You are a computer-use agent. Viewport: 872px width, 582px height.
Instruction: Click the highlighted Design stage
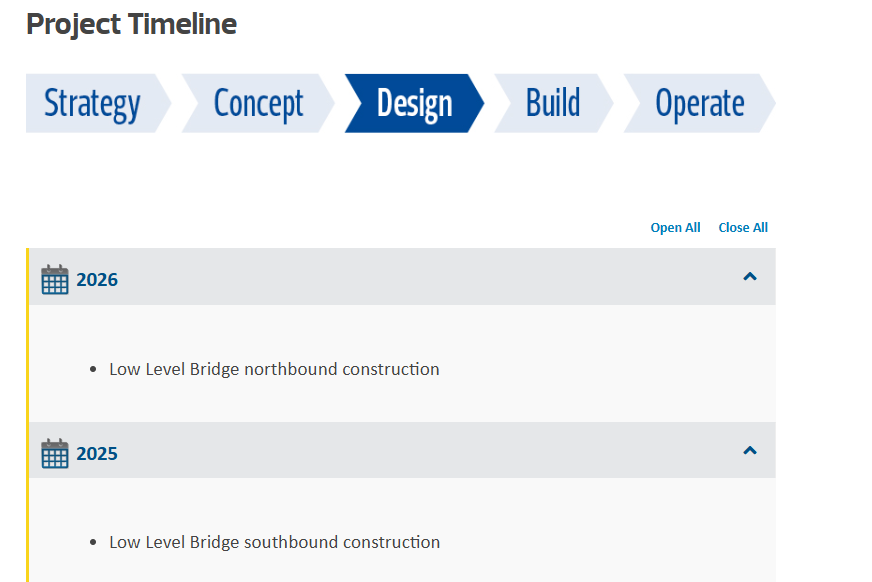click(414, 103)
